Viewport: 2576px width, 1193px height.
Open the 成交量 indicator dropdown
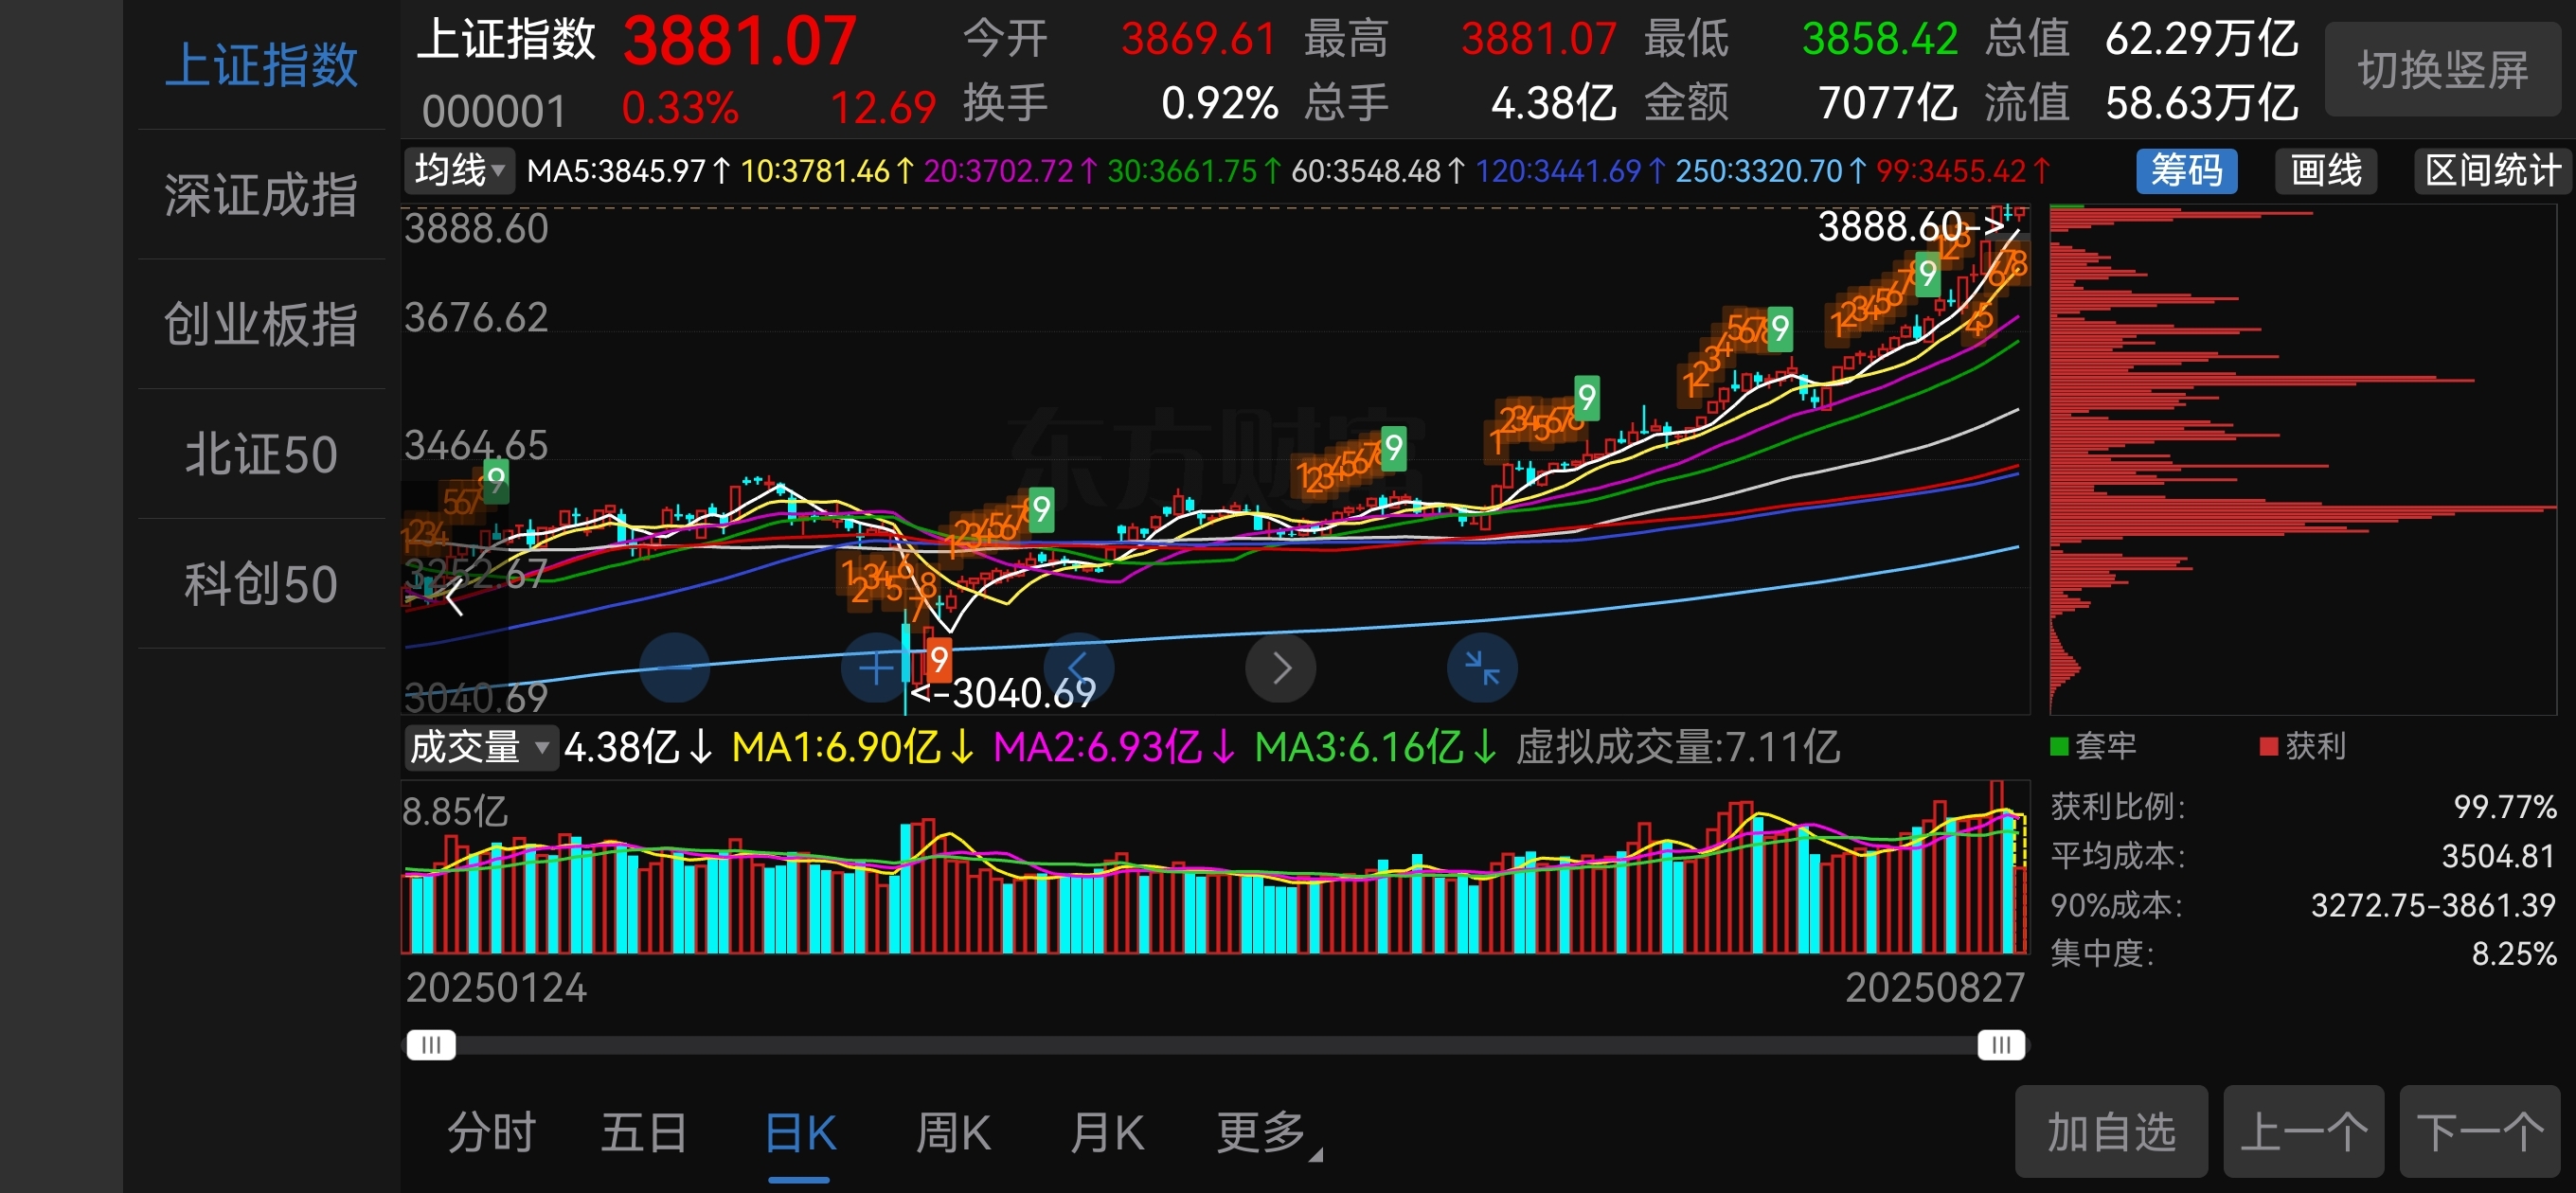480,747
